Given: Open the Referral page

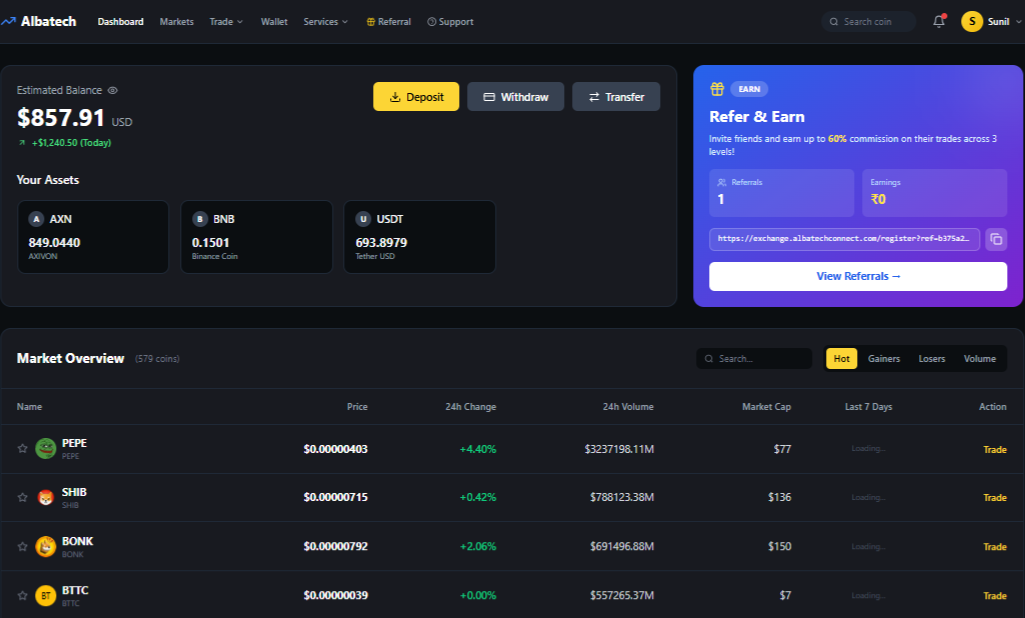Looking at the screenshot, I should pos(389,22).
